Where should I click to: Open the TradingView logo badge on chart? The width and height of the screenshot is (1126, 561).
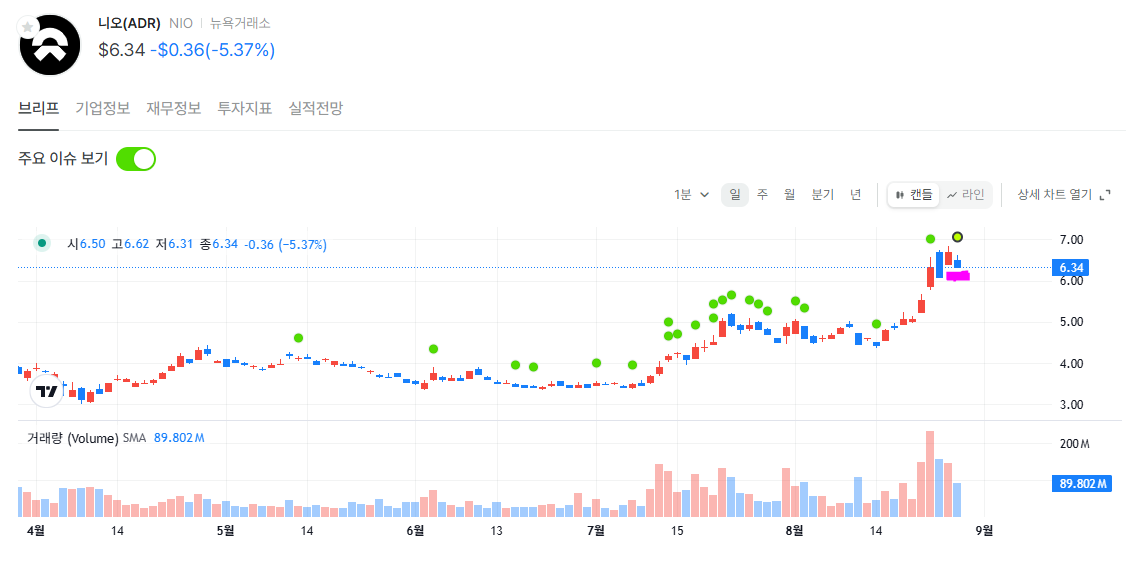tap(47, 391)
